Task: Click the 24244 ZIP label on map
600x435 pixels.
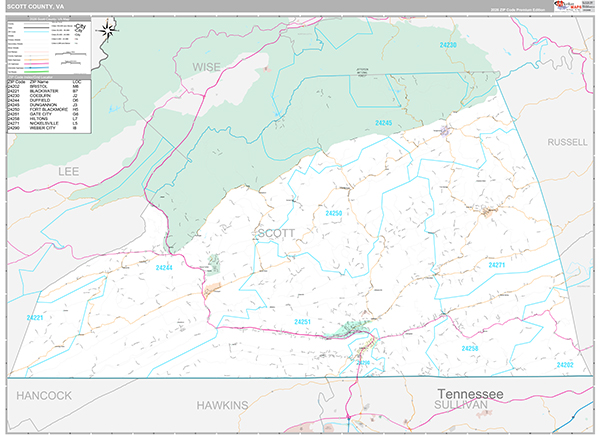Action: pos(164,267)
